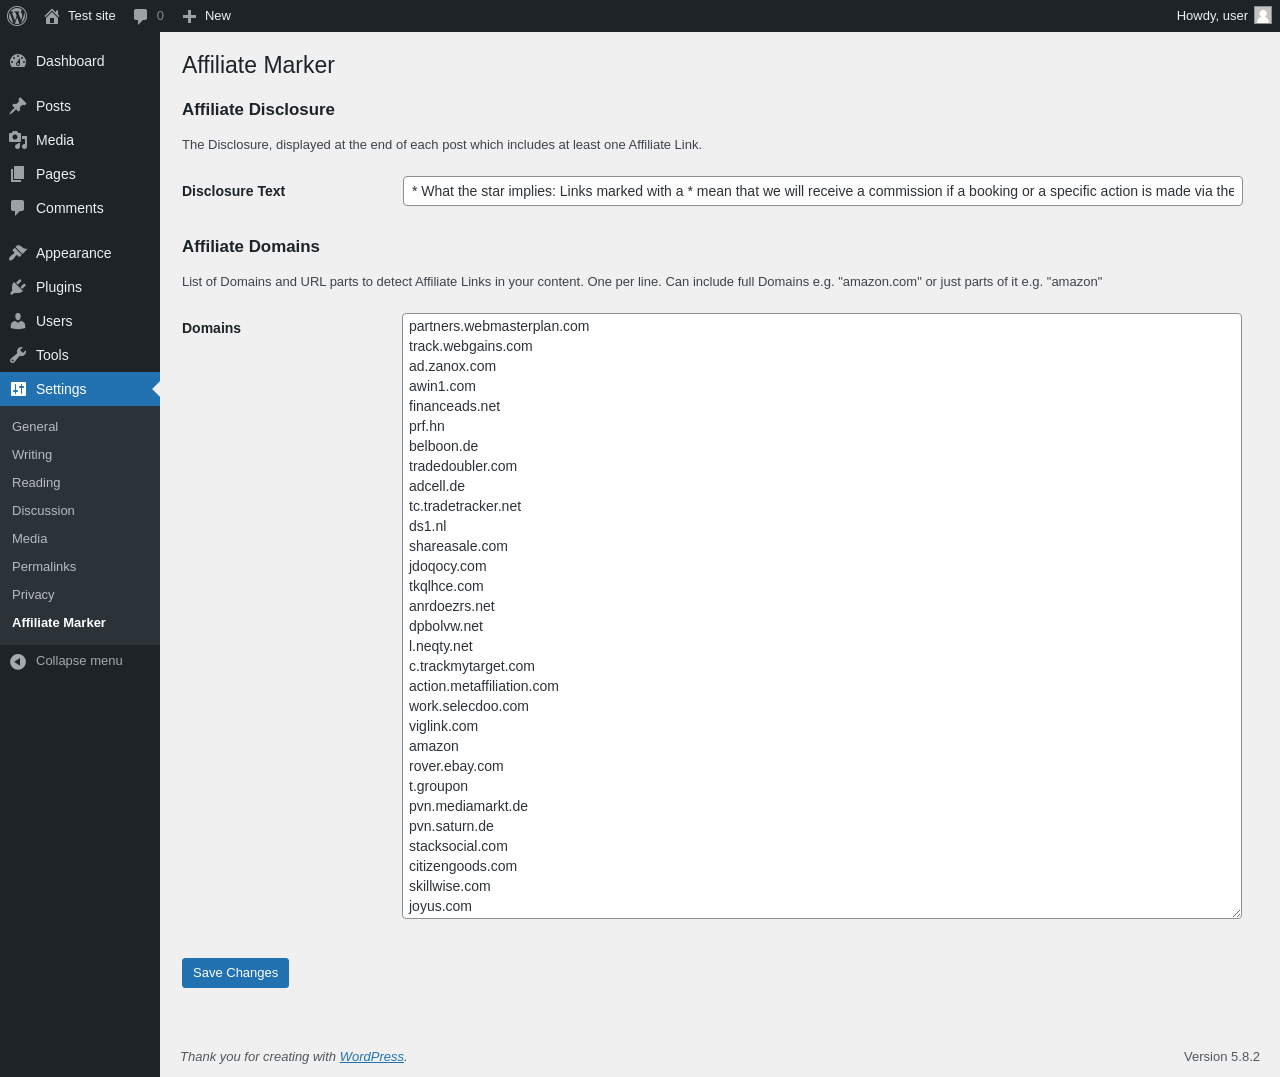Click the Version 5.8.2 footer text
This screenshot has height=1077, width=1280.
[x=1222, y=1056]
